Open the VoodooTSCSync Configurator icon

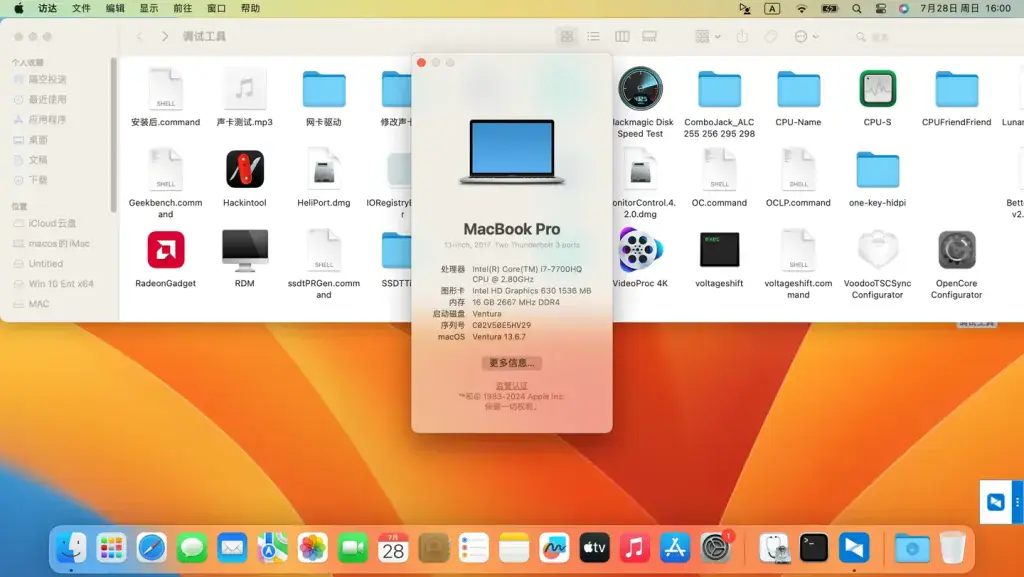point(877,249)
